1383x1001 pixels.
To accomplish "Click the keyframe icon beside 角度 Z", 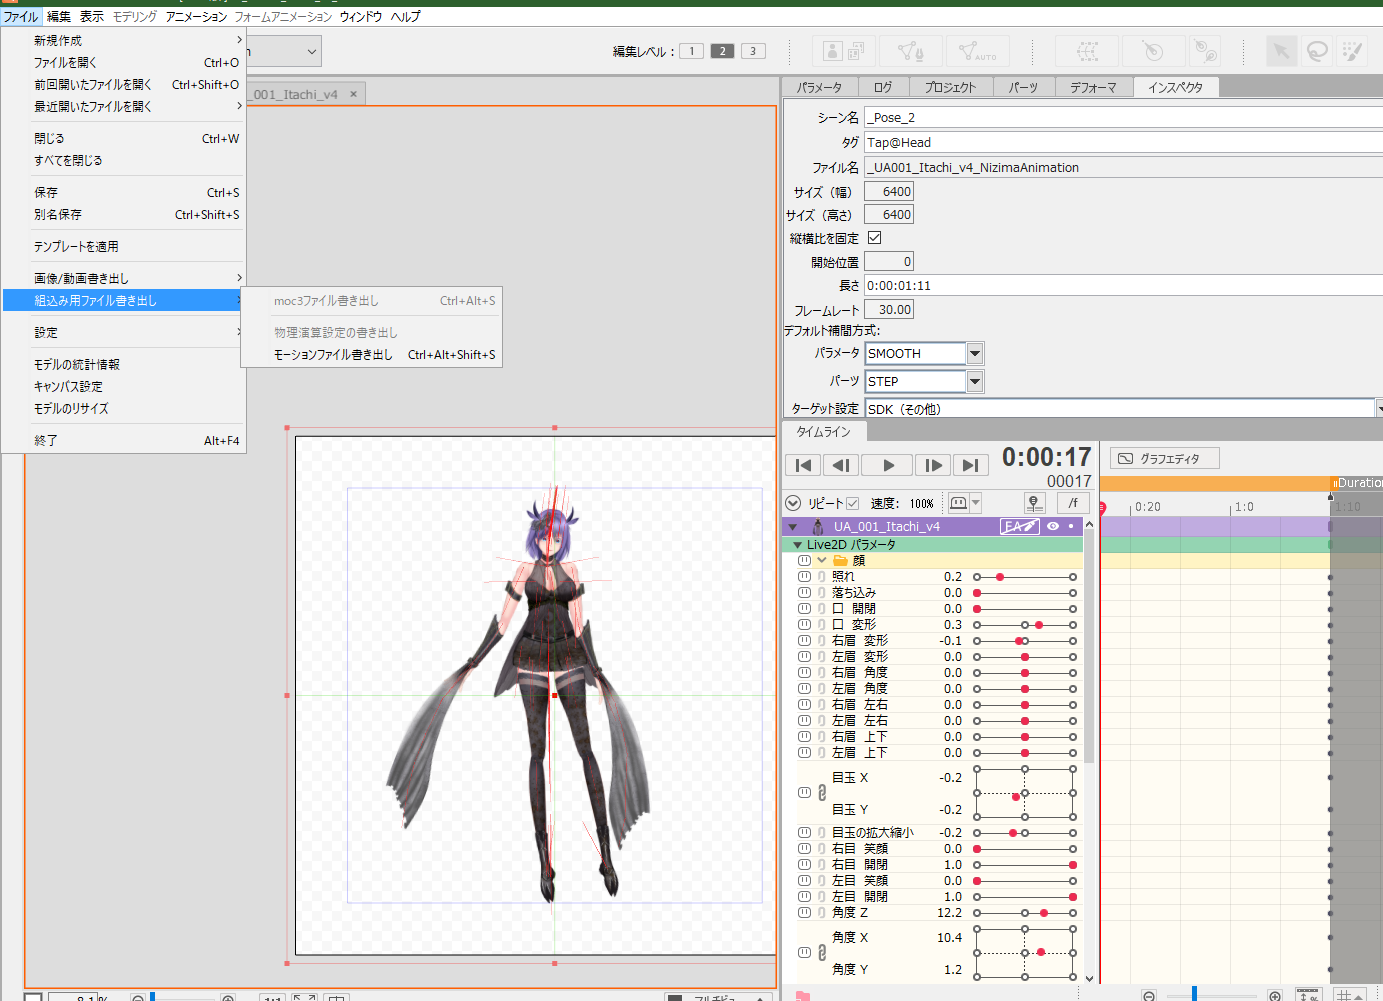I will click(x=804, y=913).
